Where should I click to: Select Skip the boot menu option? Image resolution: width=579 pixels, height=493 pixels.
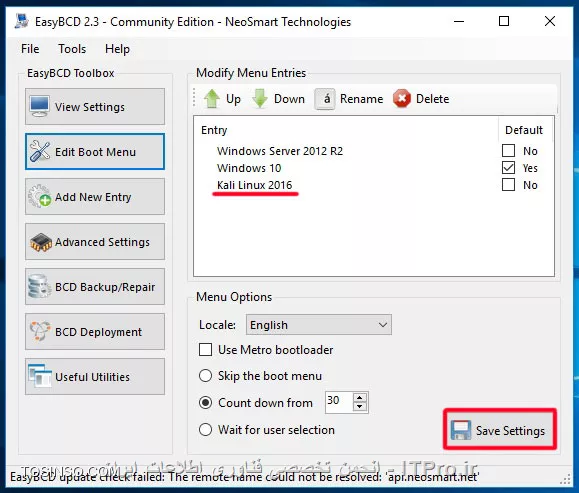tap(205, 376)
